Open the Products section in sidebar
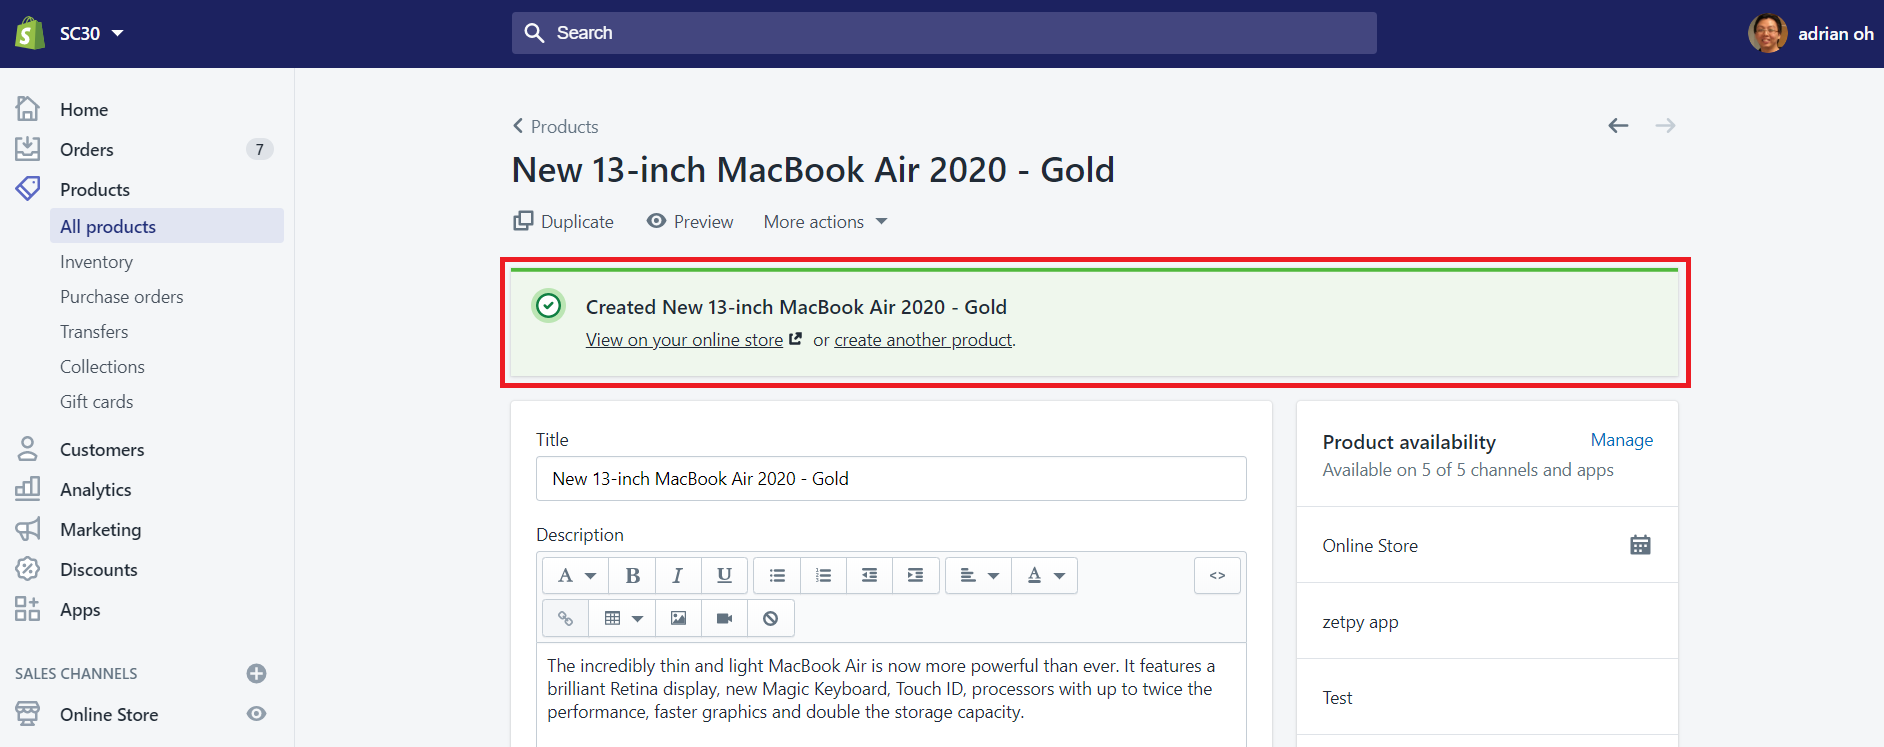 95,189
